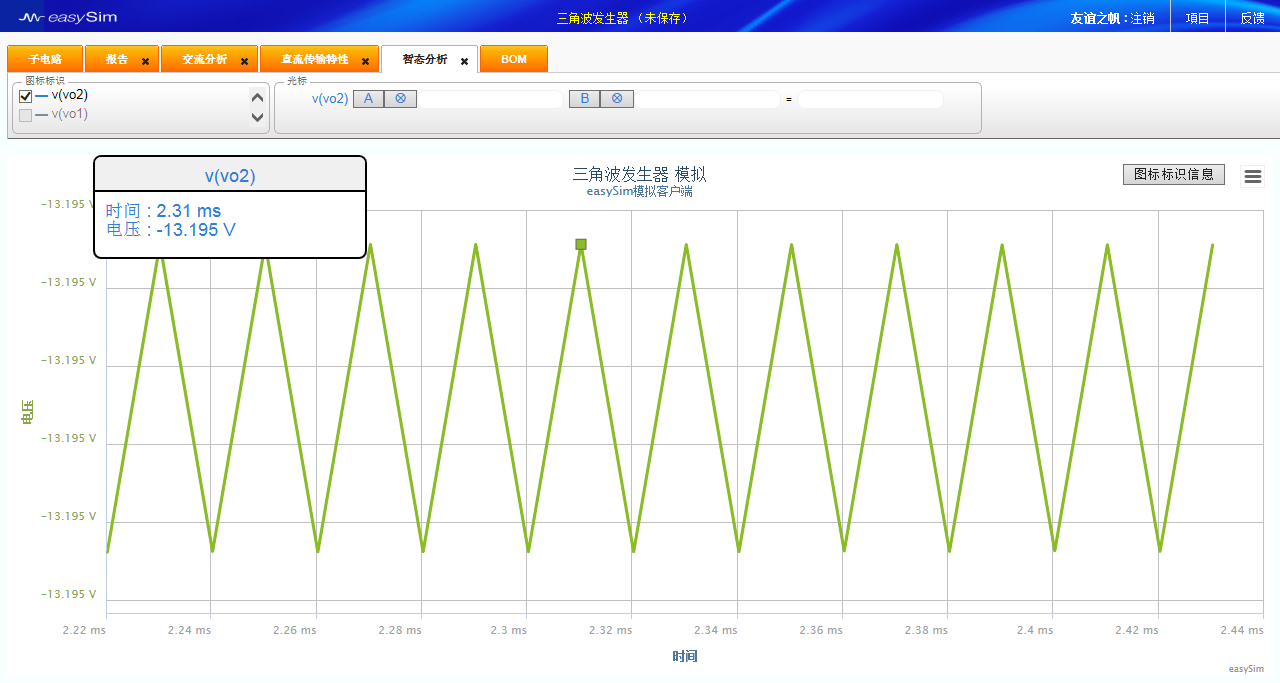Viewport: 1280px width, 683px height.
Task: Switch to the 报告 tab
Action: [117, 59]
